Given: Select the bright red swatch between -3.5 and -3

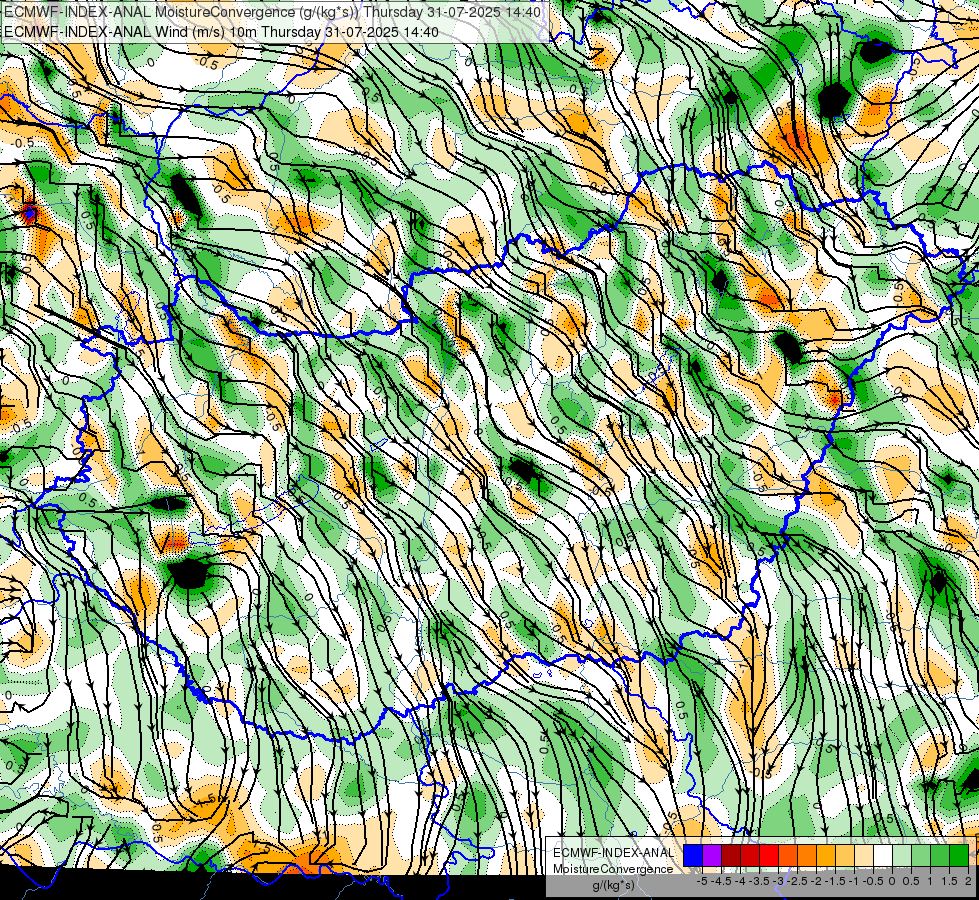Looking at the screenshot, I should tap(769, 855).
